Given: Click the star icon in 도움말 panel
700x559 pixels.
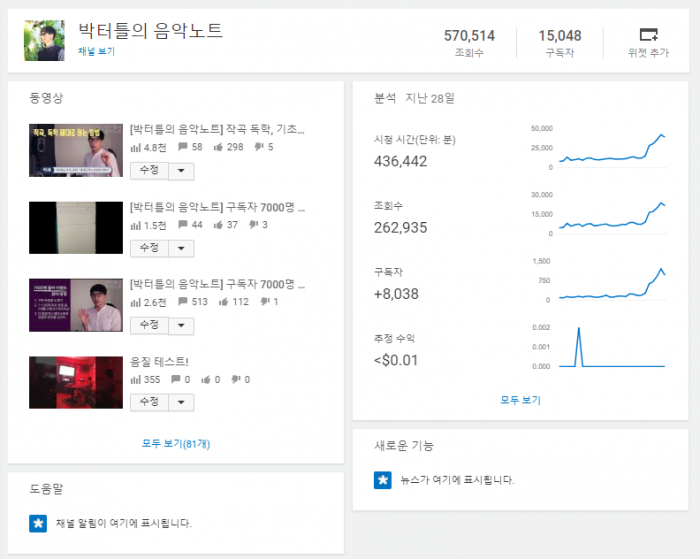Looking at the screenshot, I should [x=38, y=522].
